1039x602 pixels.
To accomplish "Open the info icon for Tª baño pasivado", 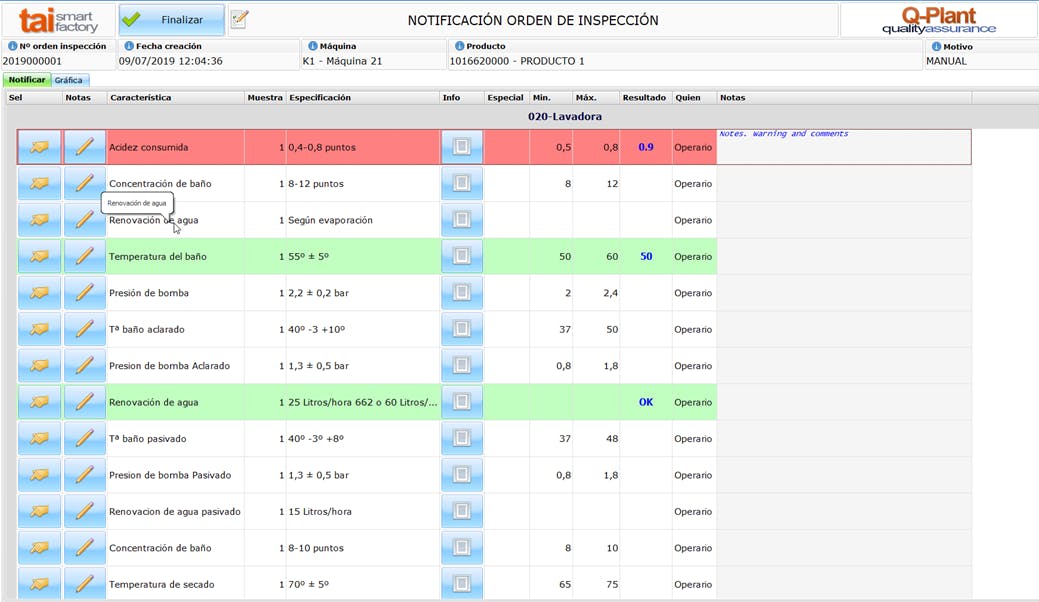I will coord(462,438).
